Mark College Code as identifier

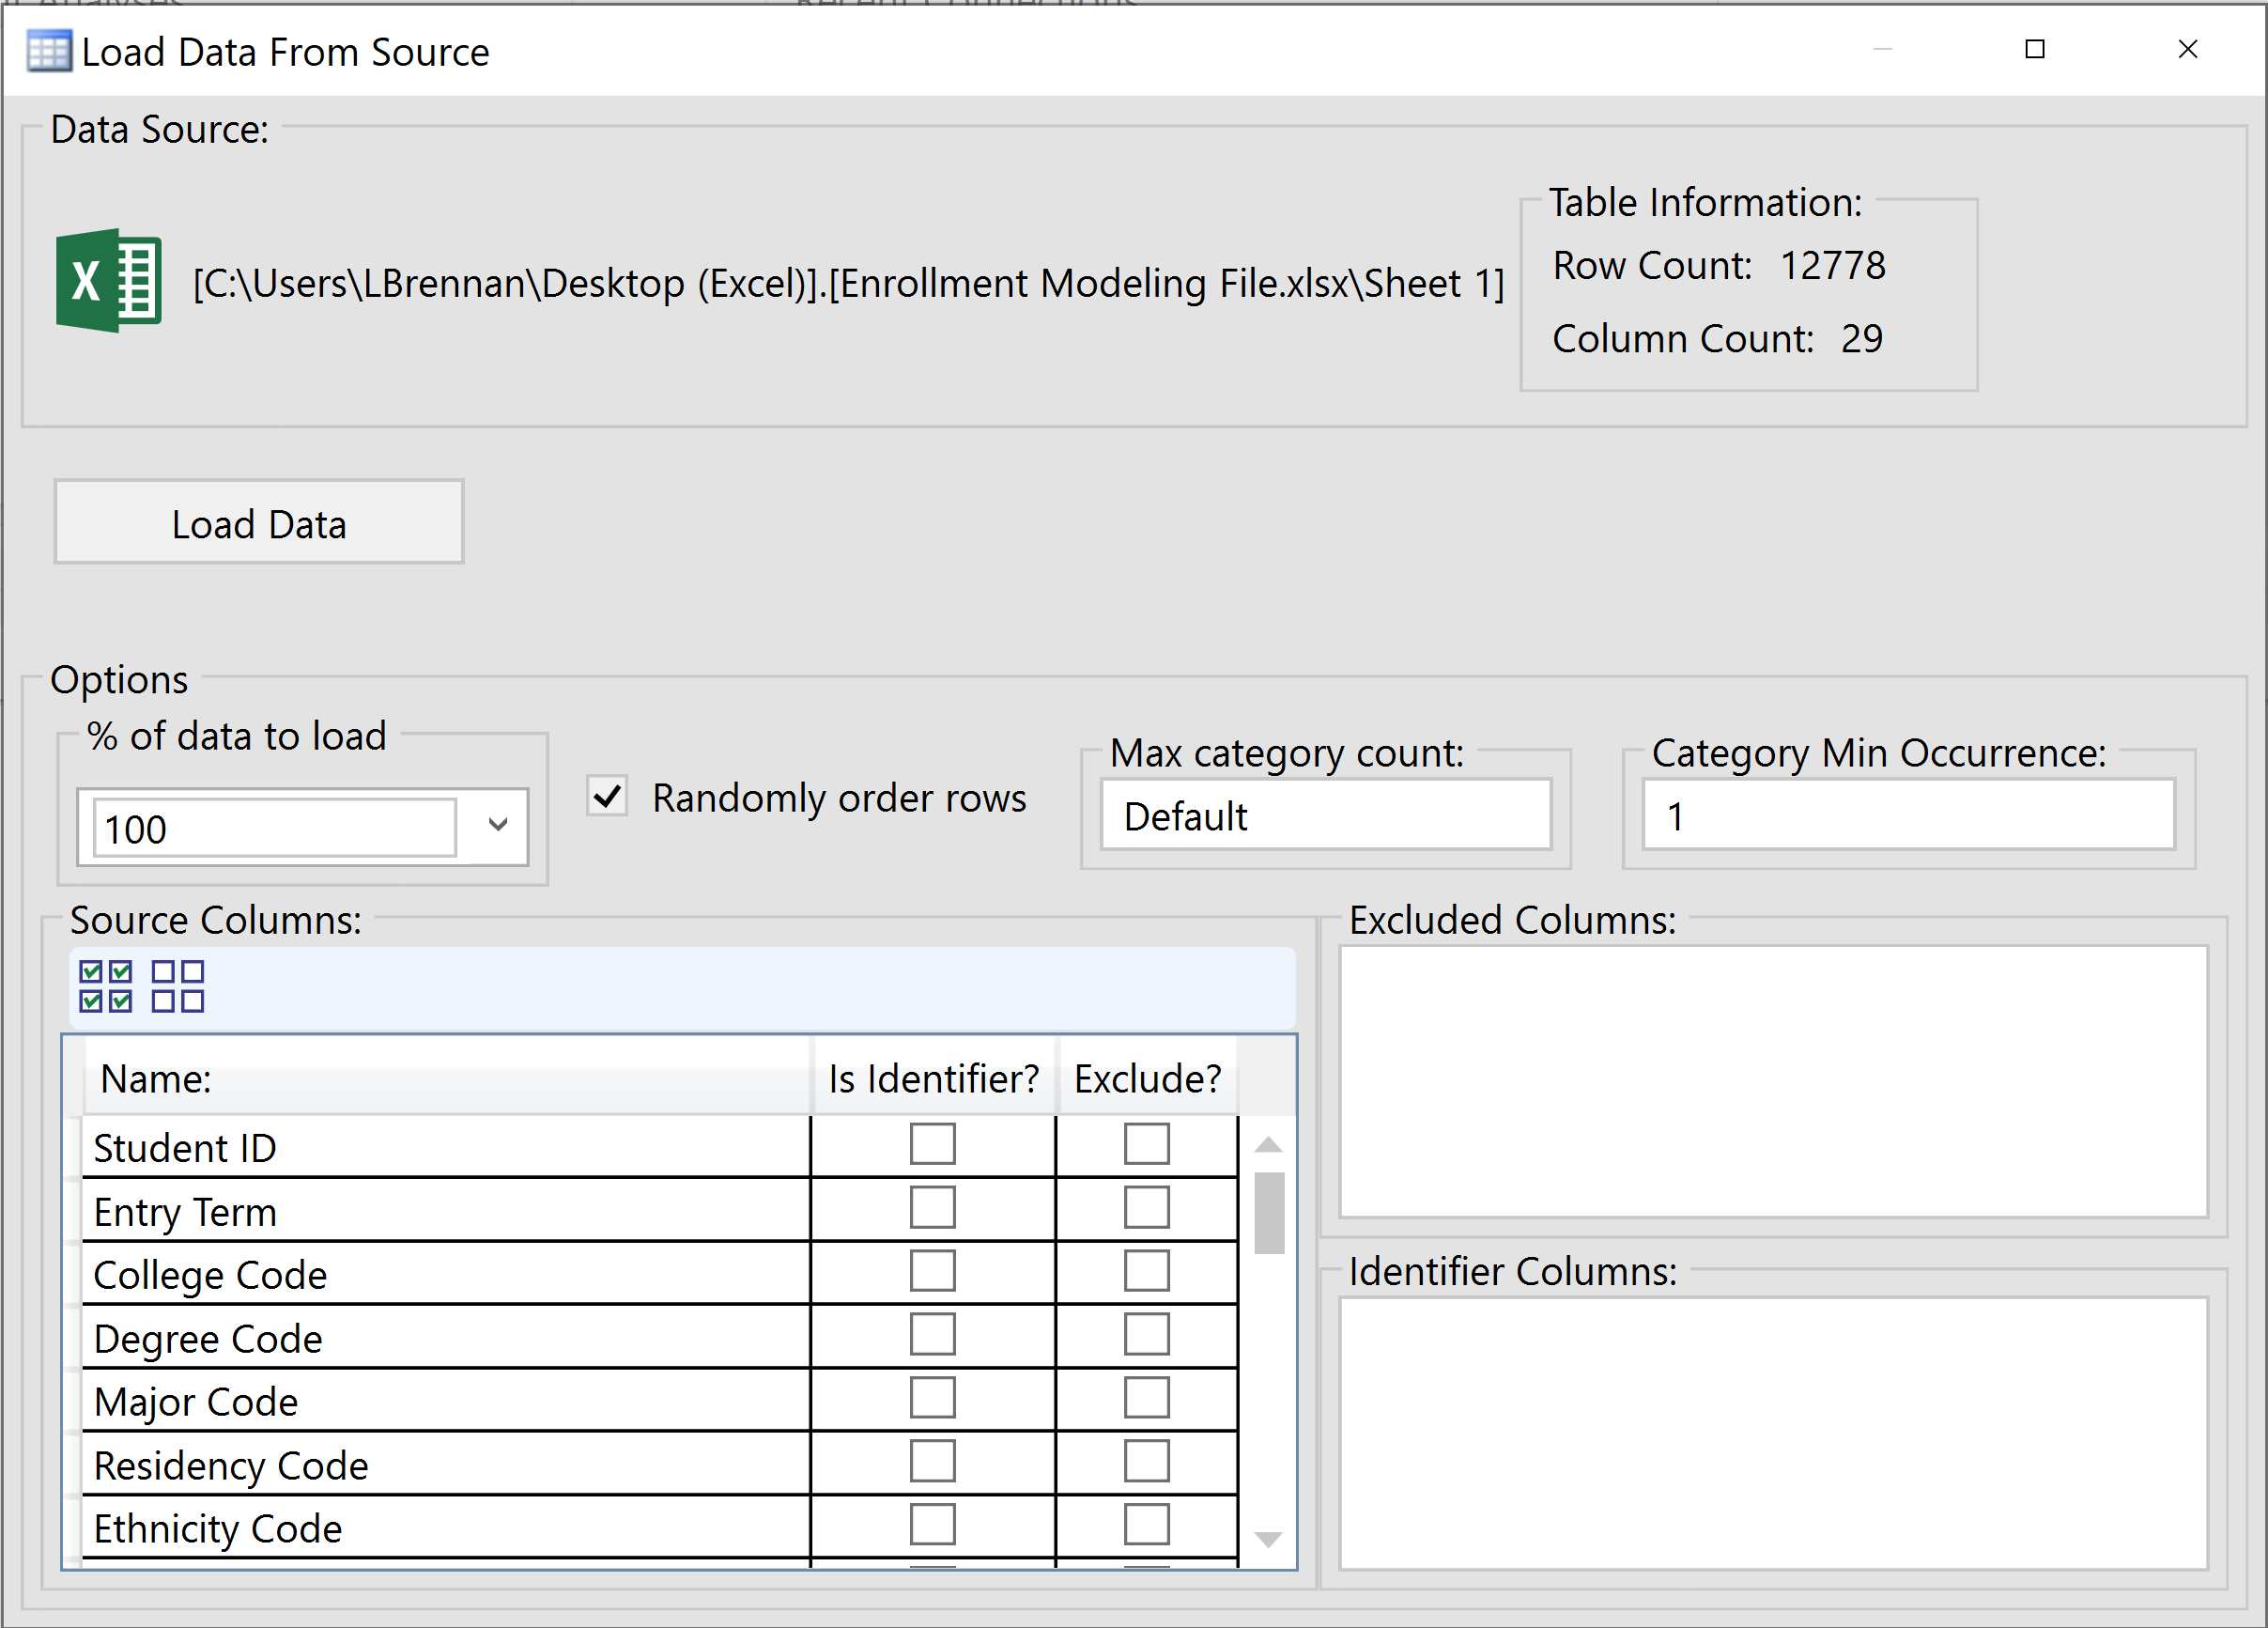pyautogui.click(x=932, y=1271)
